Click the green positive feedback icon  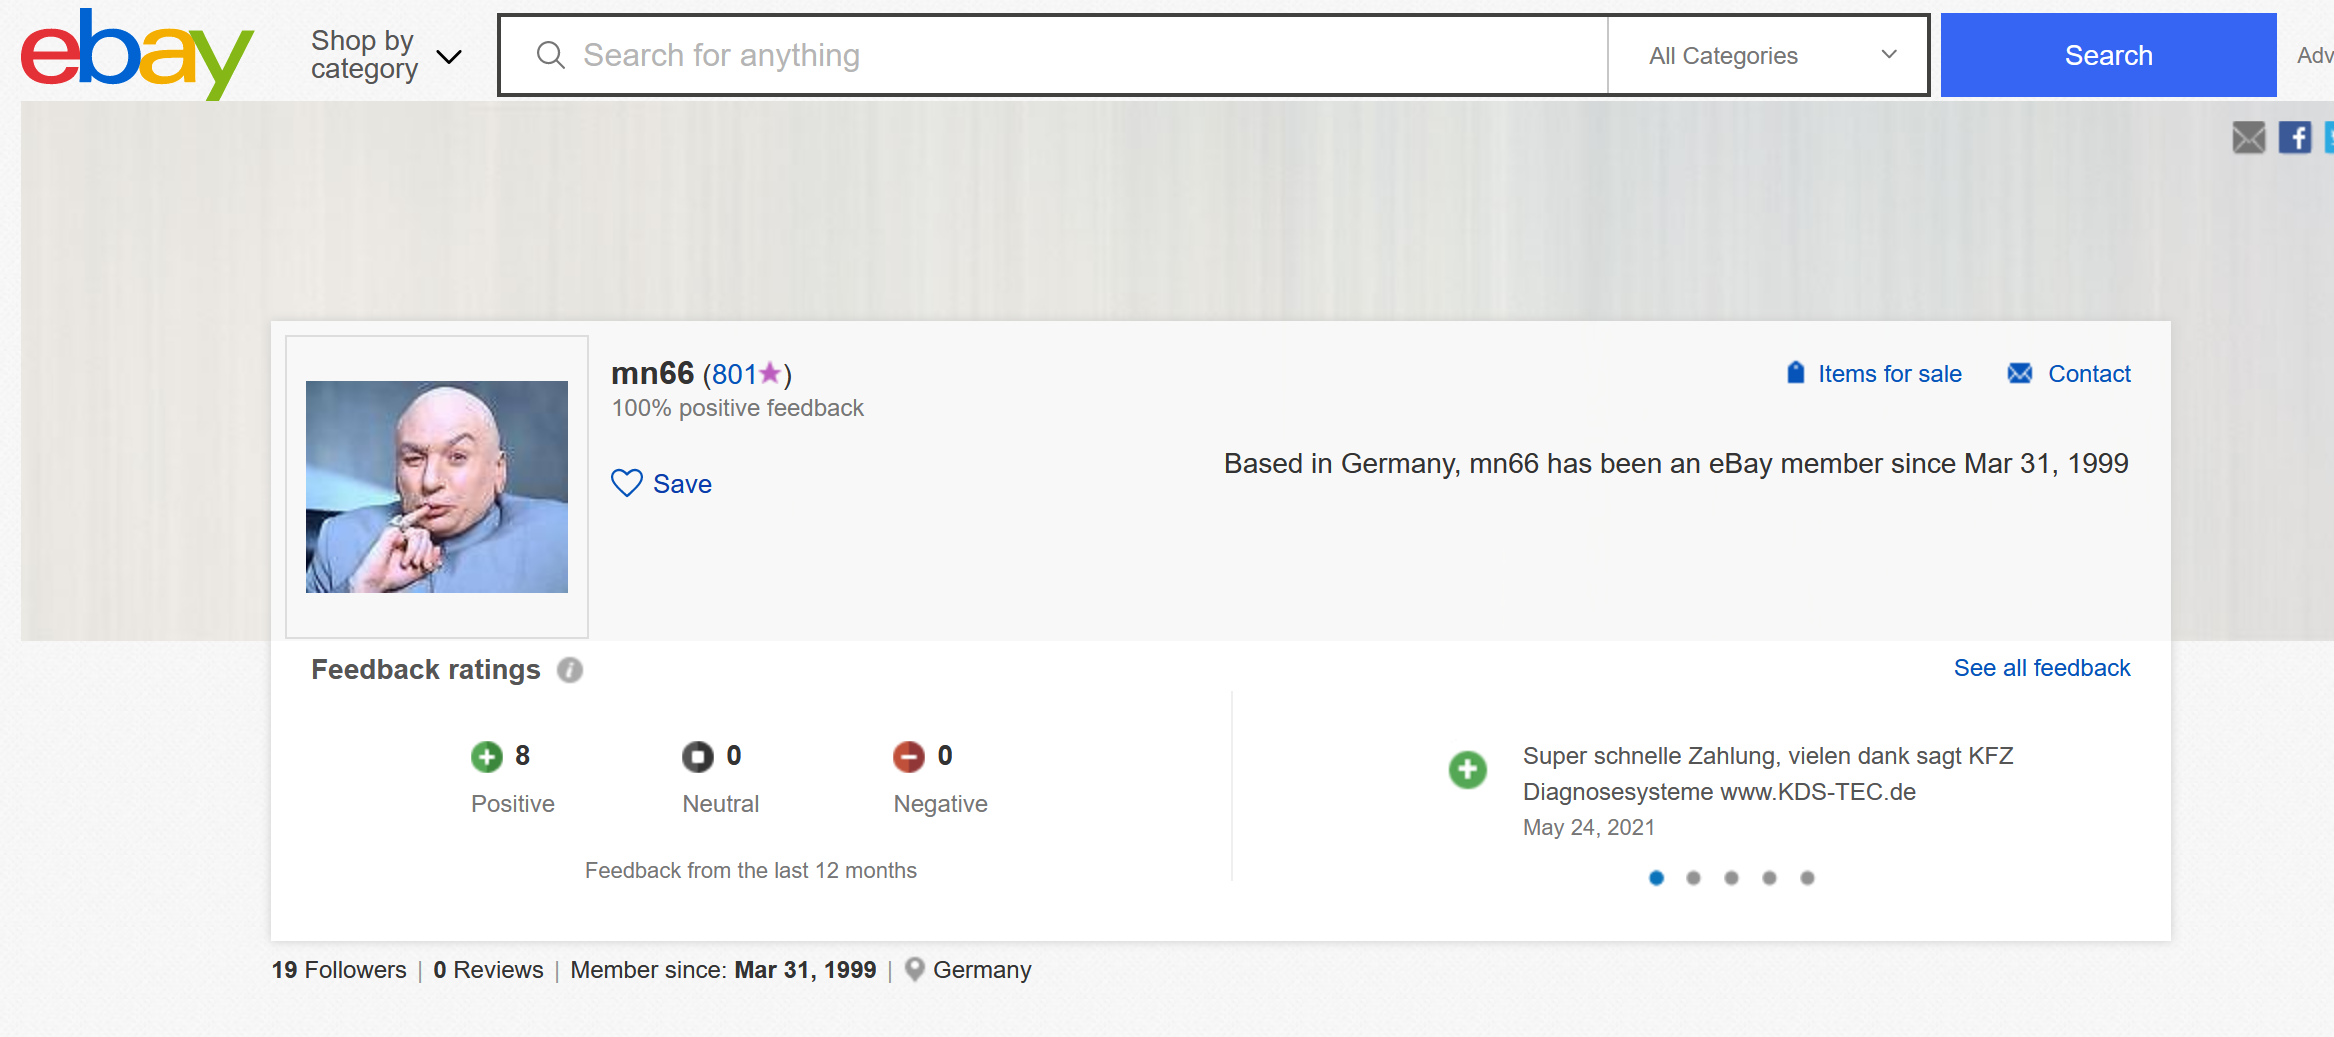coord(487,757)
